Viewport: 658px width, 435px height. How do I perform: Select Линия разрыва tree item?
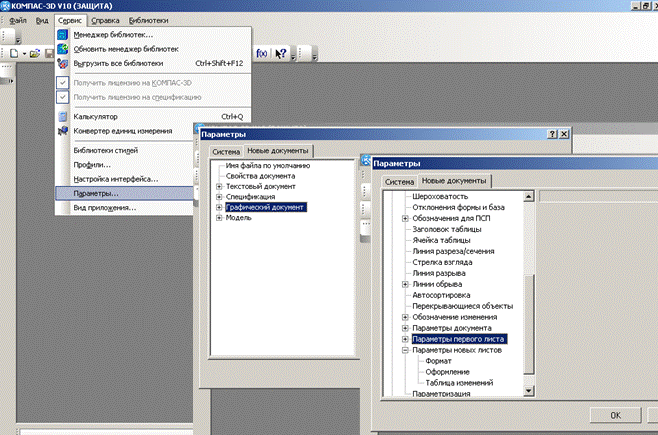439,273
